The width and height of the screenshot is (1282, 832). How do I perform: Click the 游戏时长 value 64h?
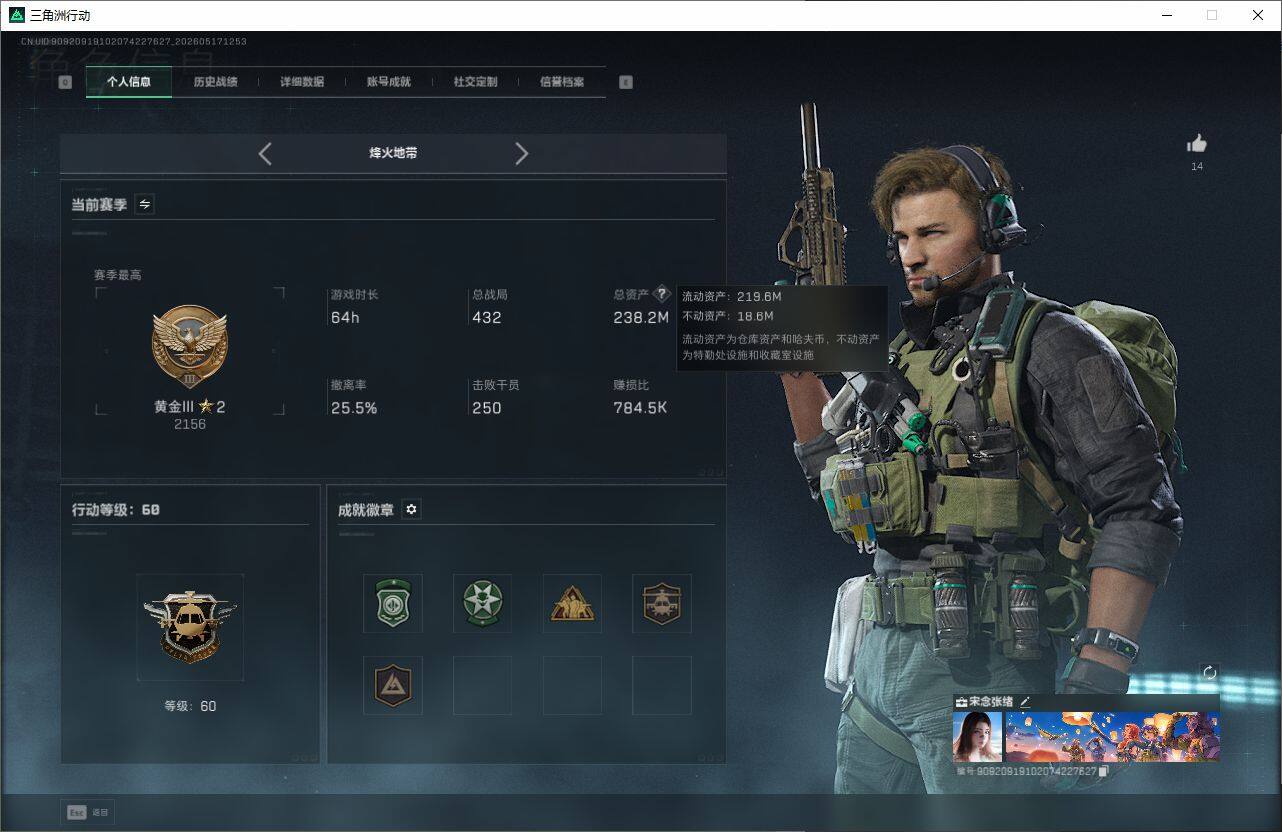(x=345, y=318)
